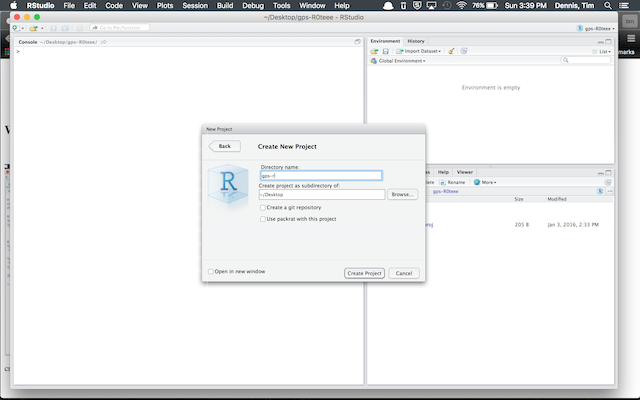Click the Directory name text field
The image size is (640, 400).
321,176
